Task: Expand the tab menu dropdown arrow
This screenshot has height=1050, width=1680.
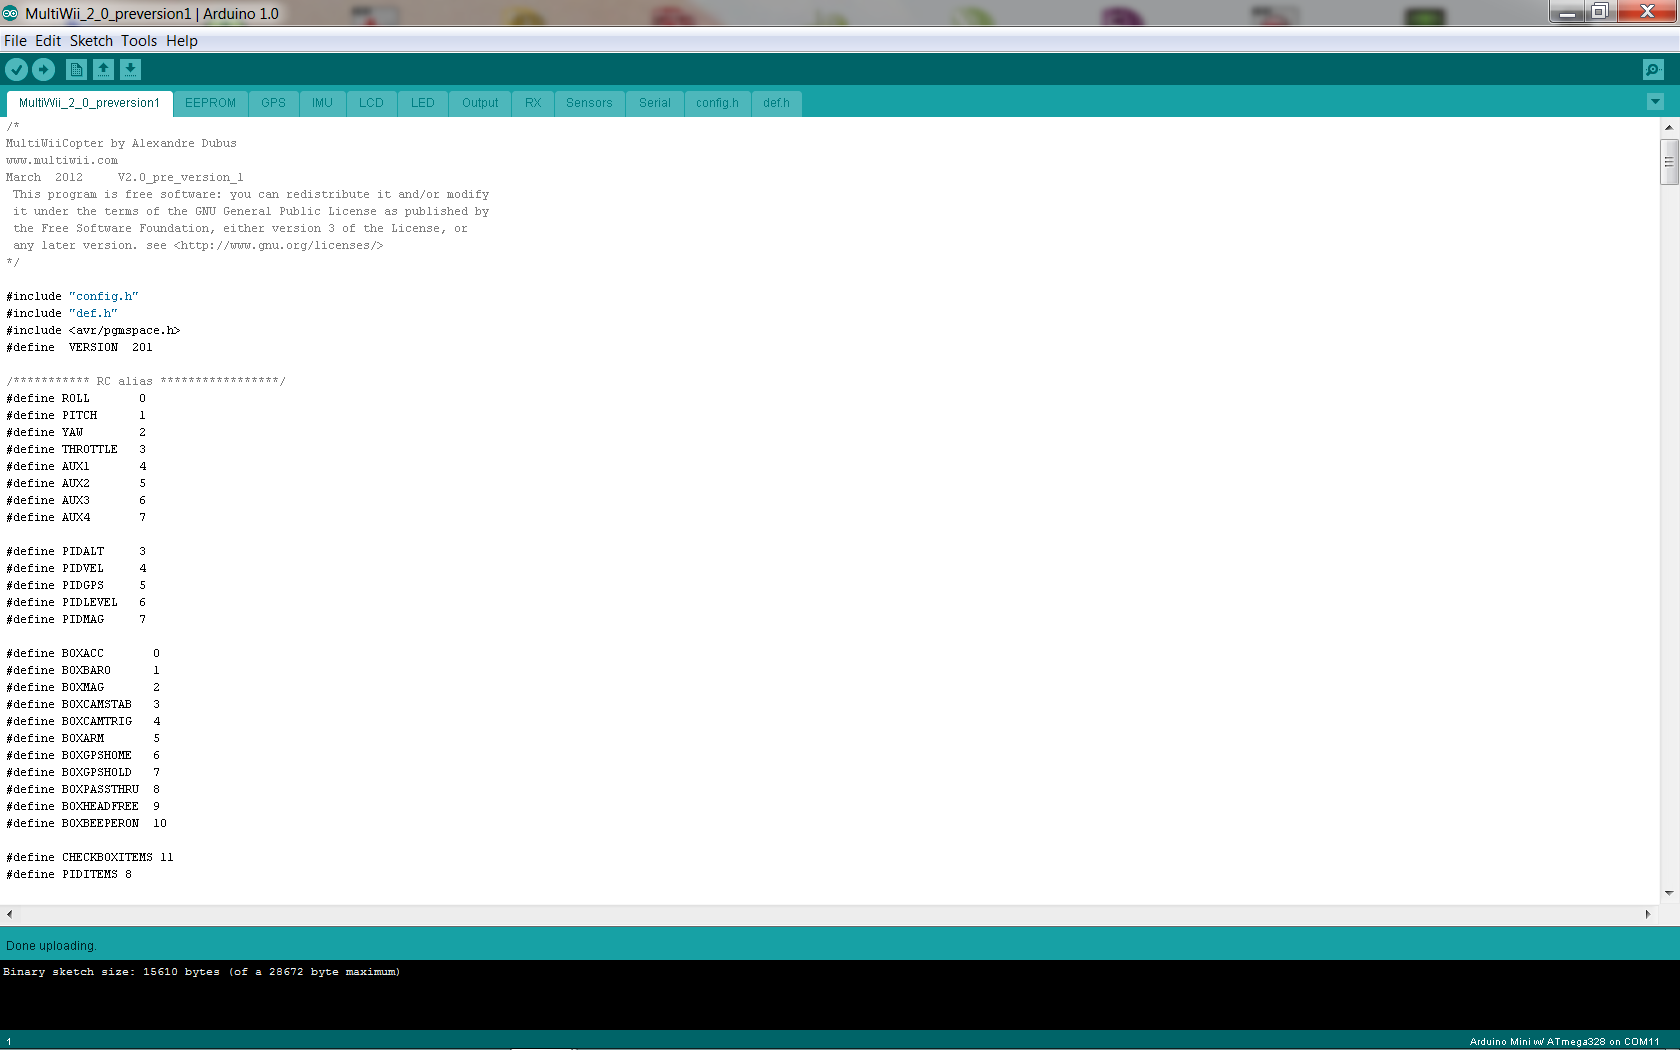Action: (x=1655, y=102)
